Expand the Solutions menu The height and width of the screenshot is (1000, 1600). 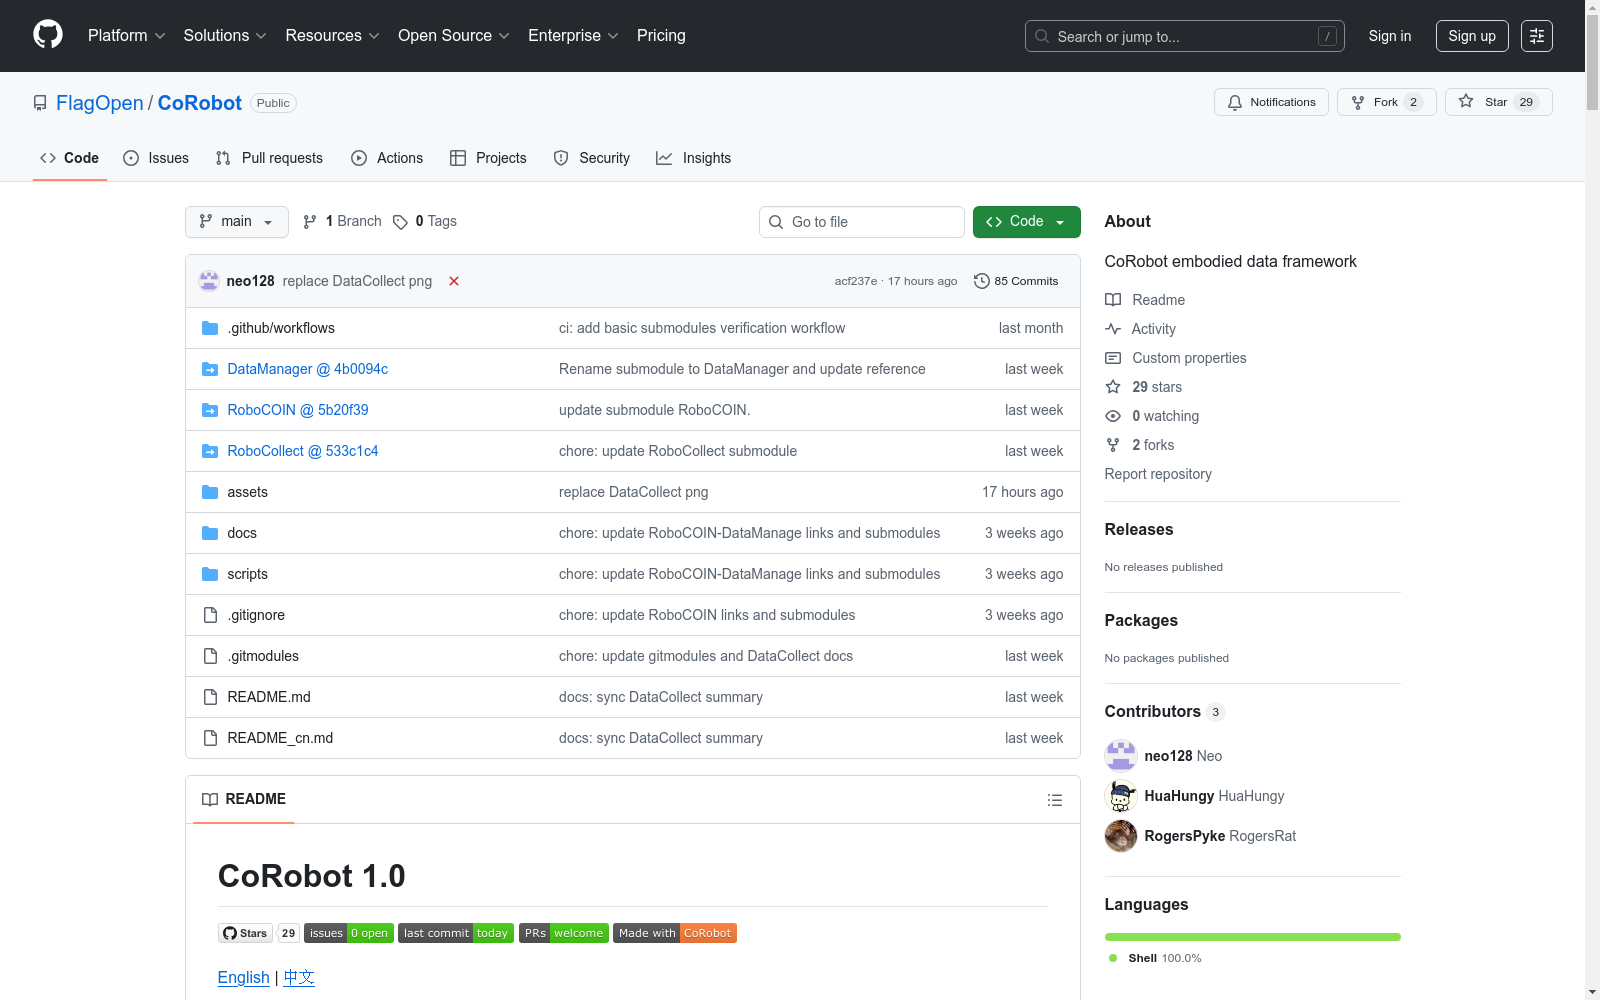click(x=225, y=36)
